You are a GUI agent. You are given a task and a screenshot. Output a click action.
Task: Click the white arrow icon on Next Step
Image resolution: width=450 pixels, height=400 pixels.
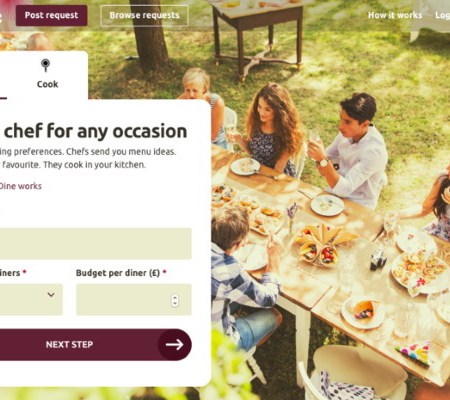tap(175, 344)
